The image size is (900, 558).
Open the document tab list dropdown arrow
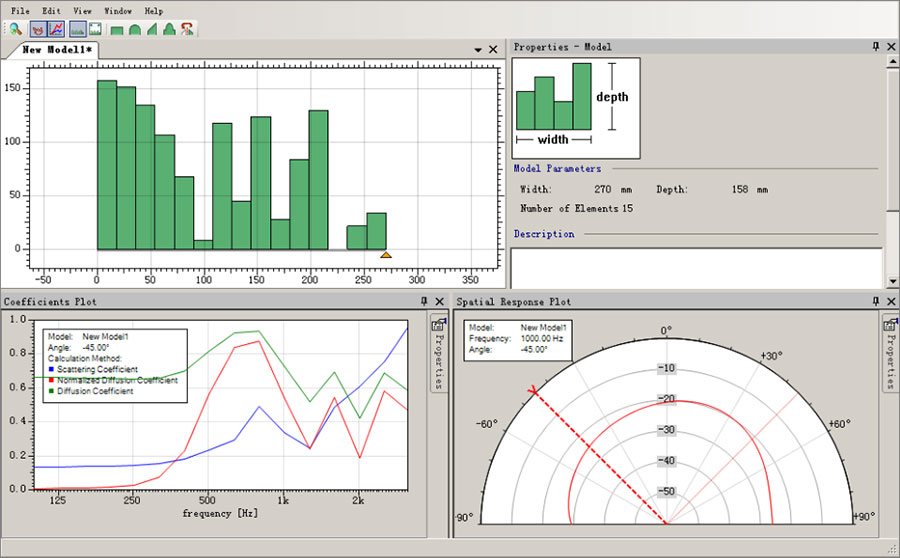point(476,49)
